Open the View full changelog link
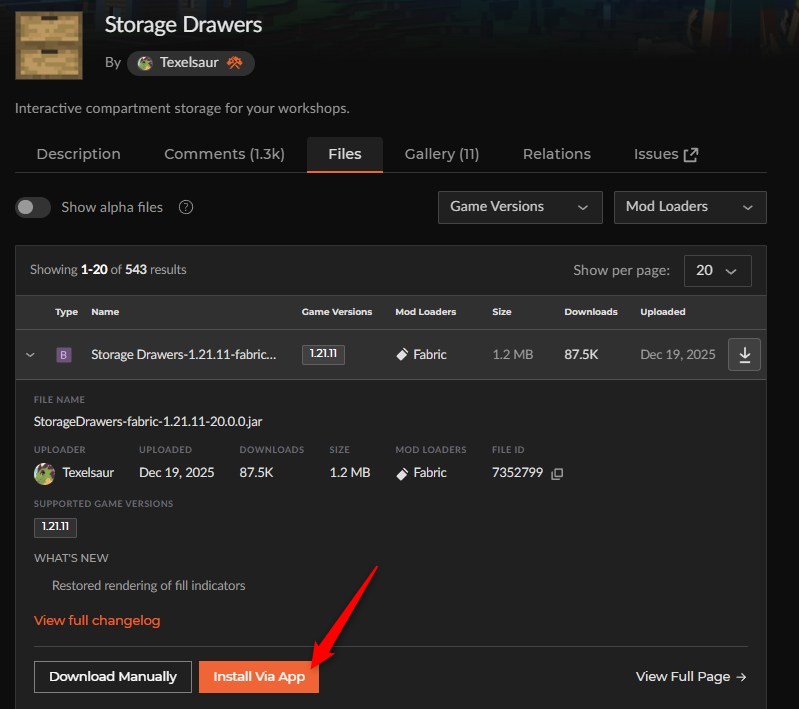This screenshot has width=799, height=709. (97, 620)
